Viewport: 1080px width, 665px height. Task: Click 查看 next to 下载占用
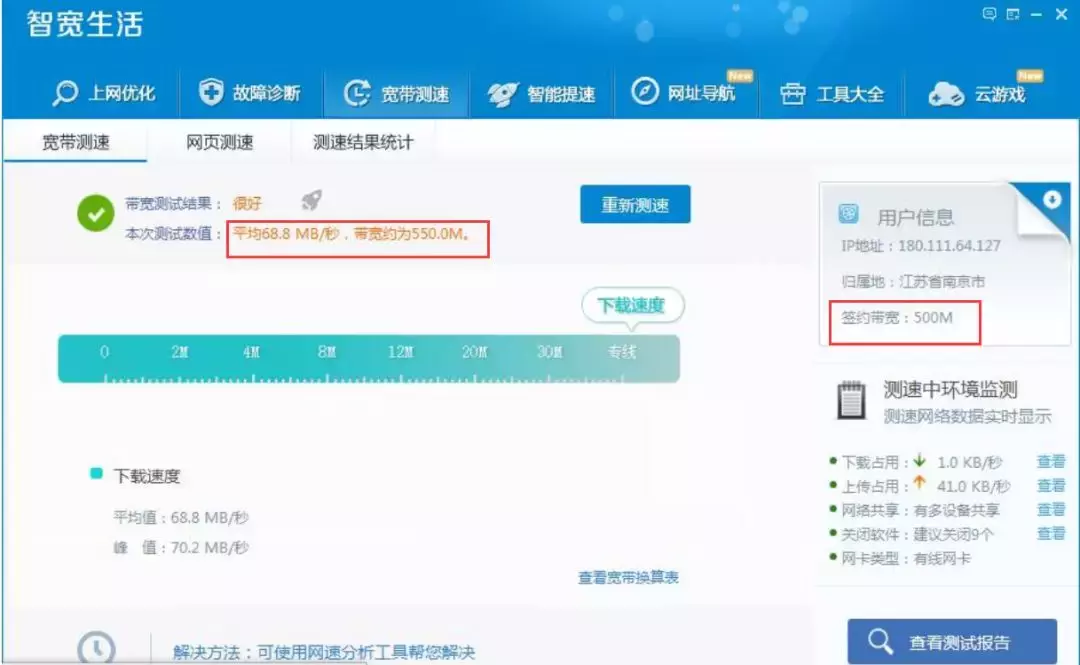[x=1052, y=461]
